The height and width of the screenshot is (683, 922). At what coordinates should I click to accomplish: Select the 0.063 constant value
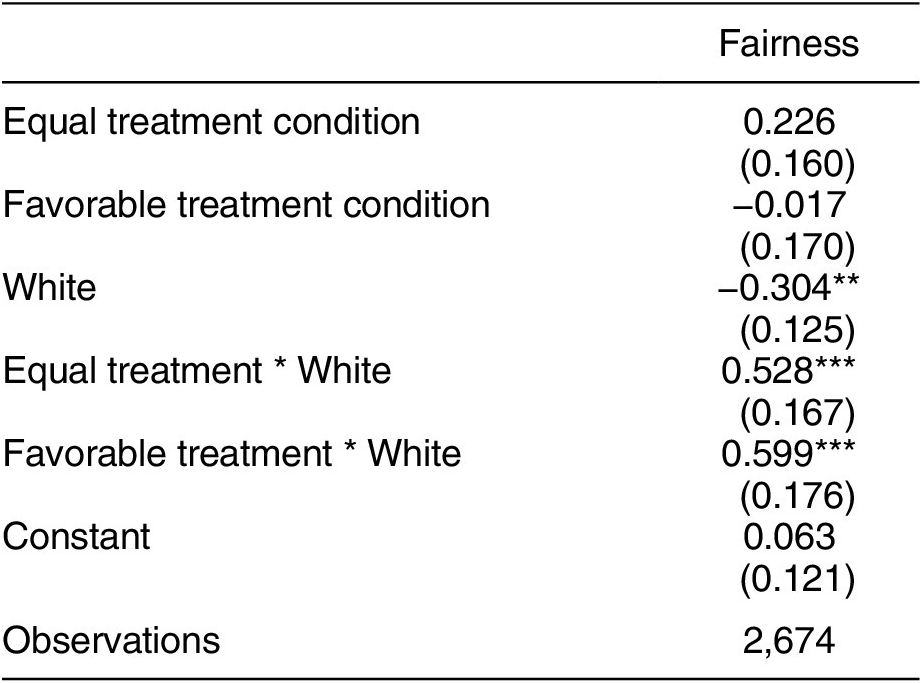coord(788,537)
